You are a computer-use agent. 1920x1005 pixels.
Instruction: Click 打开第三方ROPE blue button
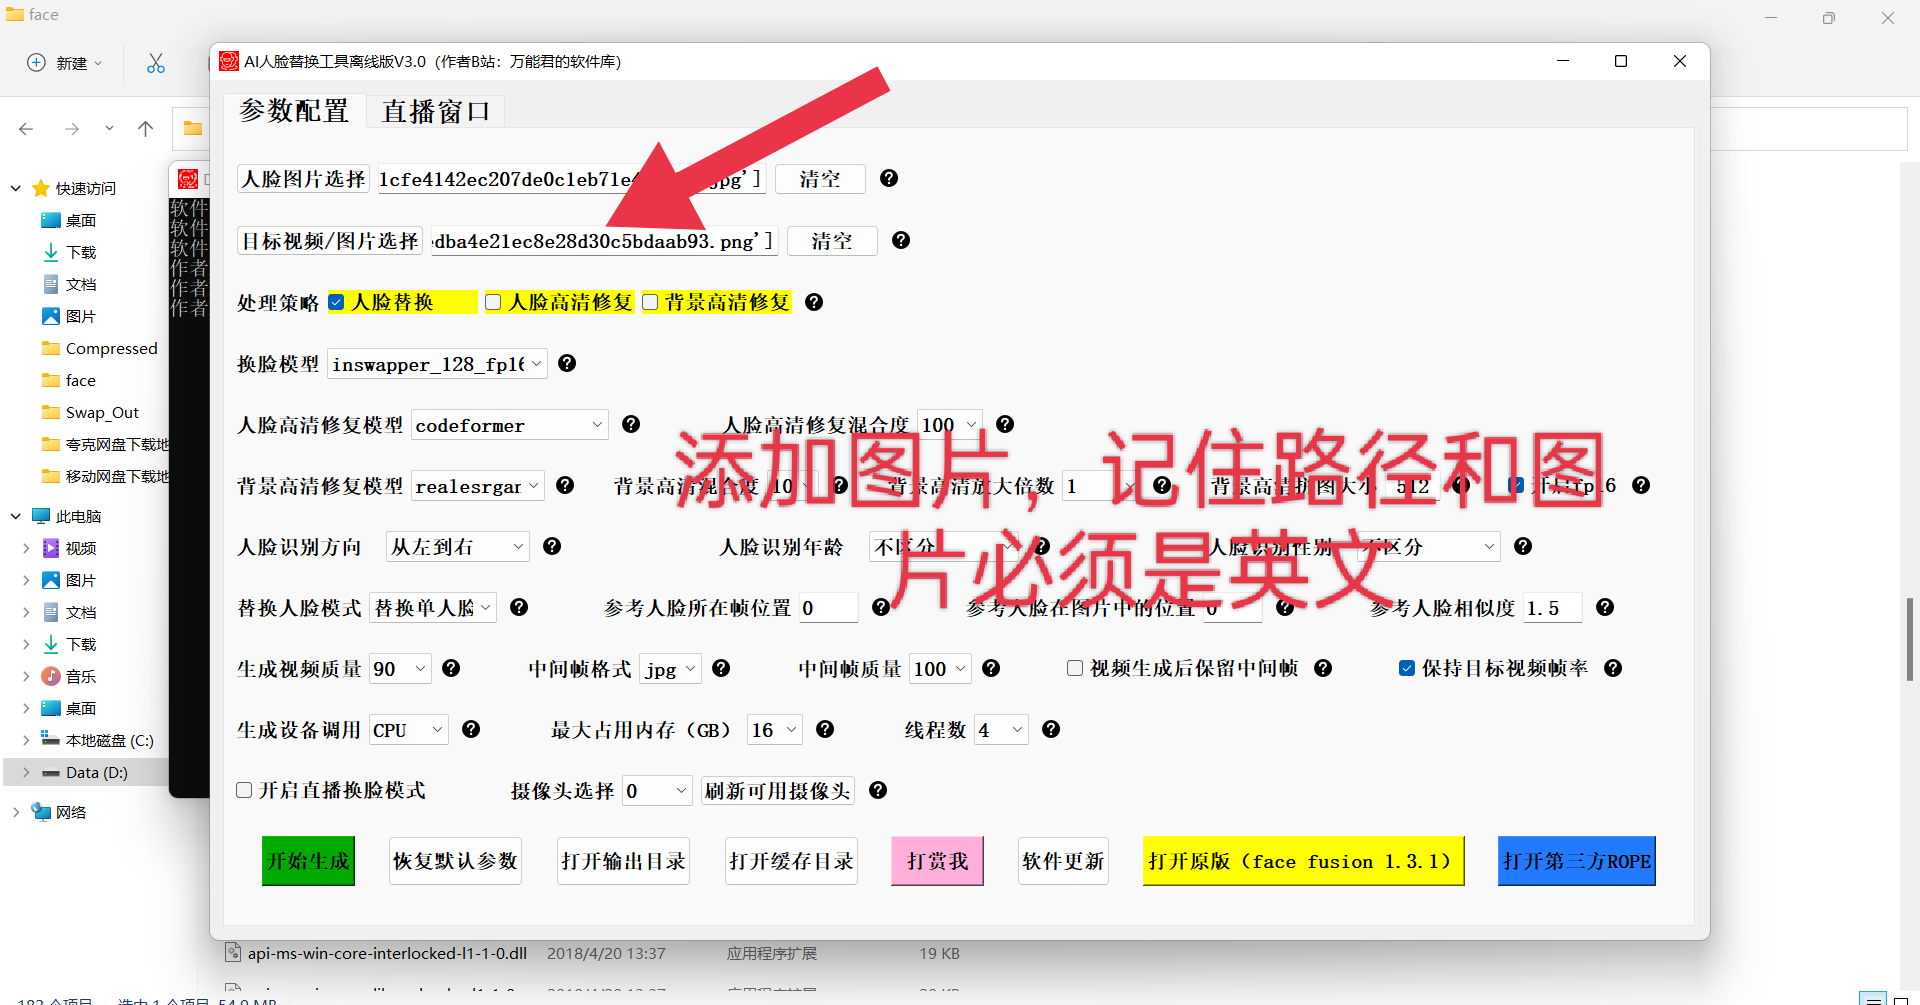click(1577, 861)
